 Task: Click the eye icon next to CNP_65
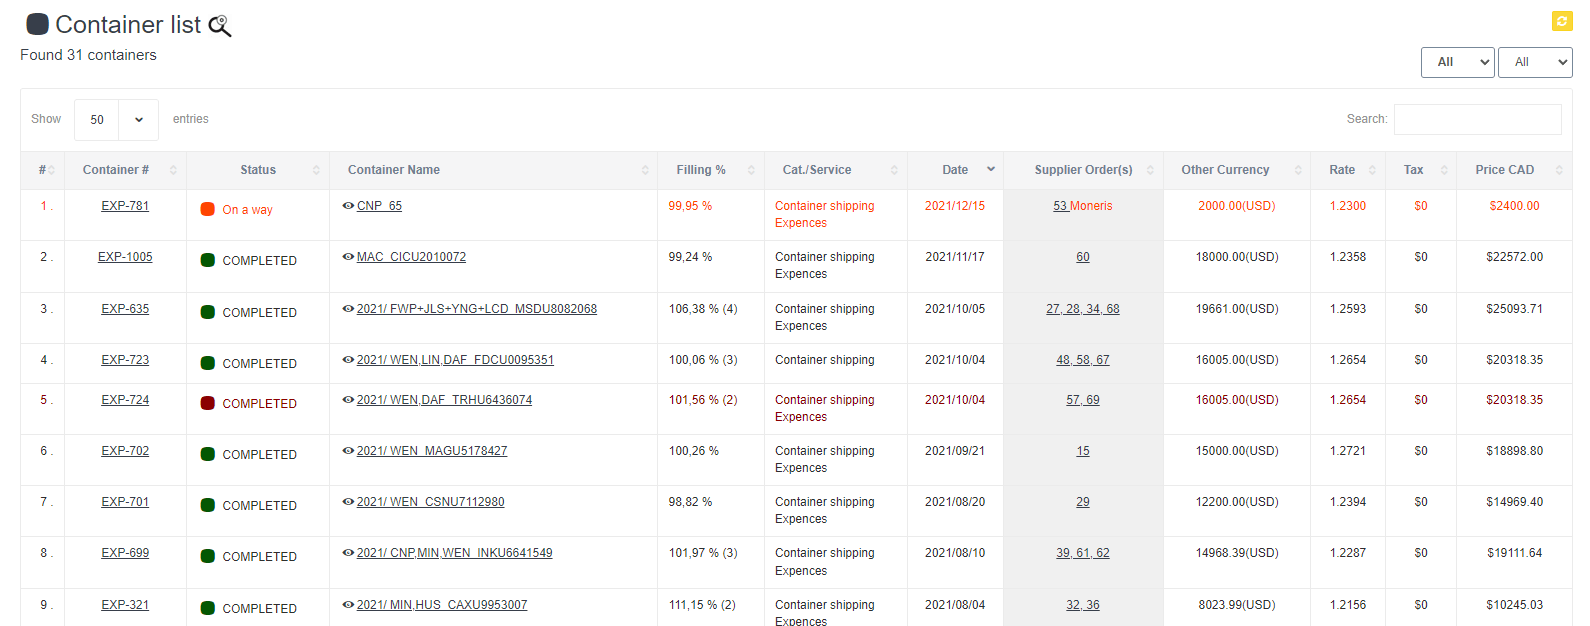tap(348, 206)
